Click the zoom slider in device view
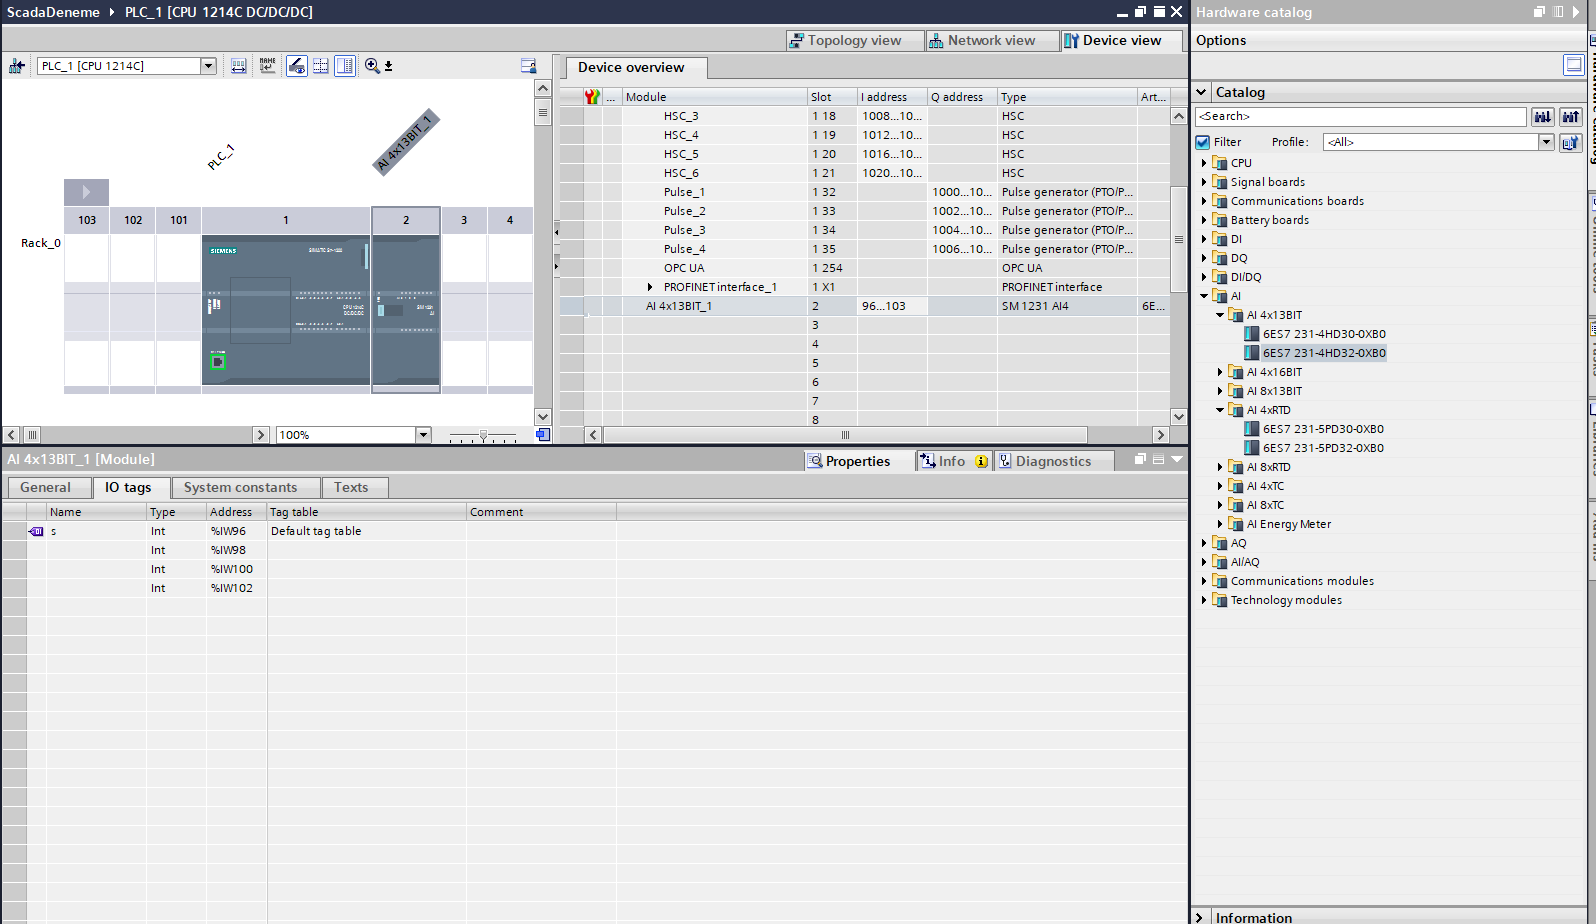Viewport: 1596px width, 924px height. click(x=483, y=436)
